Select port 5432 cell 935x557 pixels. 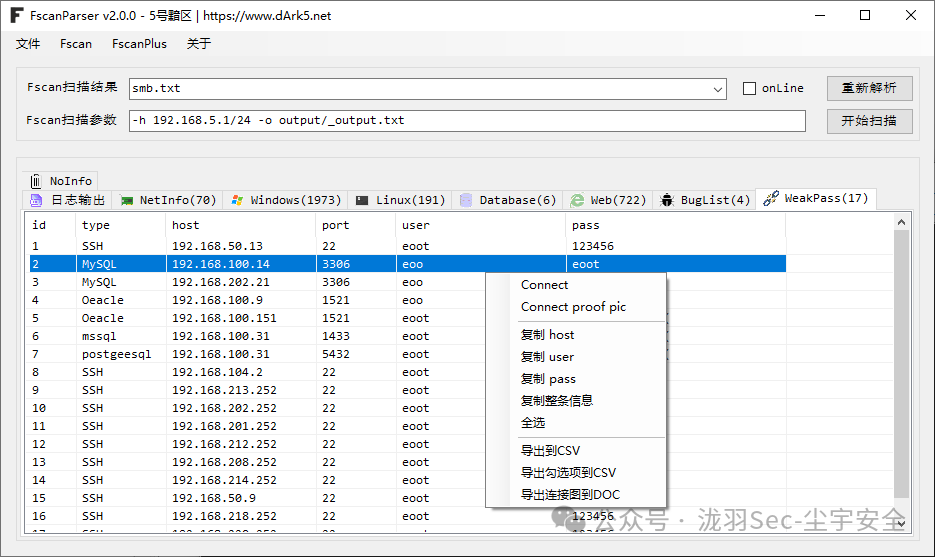tap(355, 354)
